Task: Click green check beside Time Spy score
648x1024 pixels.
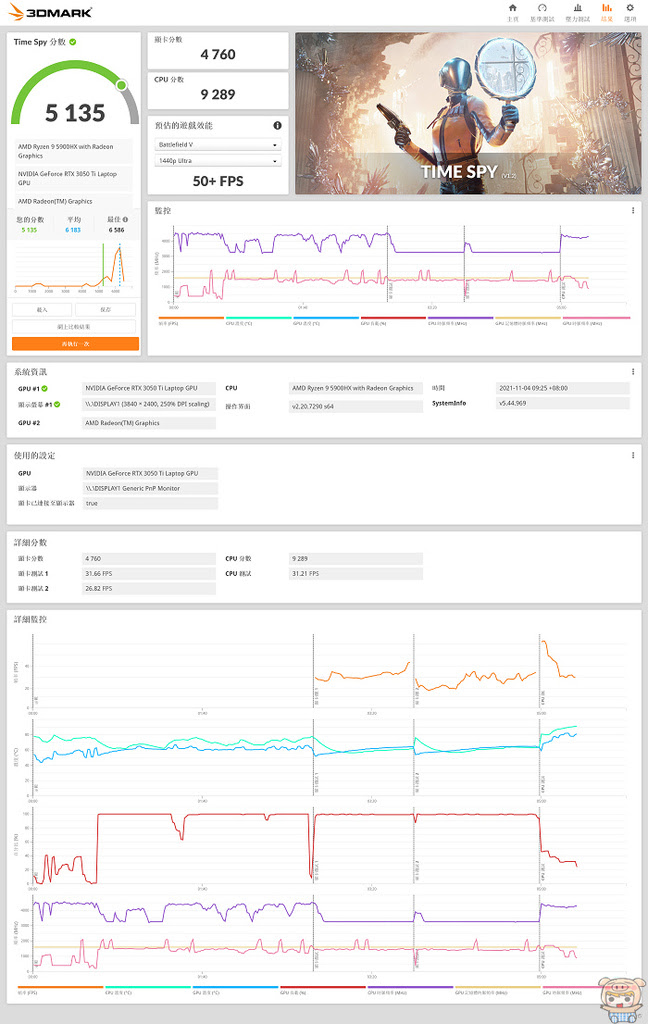Action: click(x=73, y=42)
